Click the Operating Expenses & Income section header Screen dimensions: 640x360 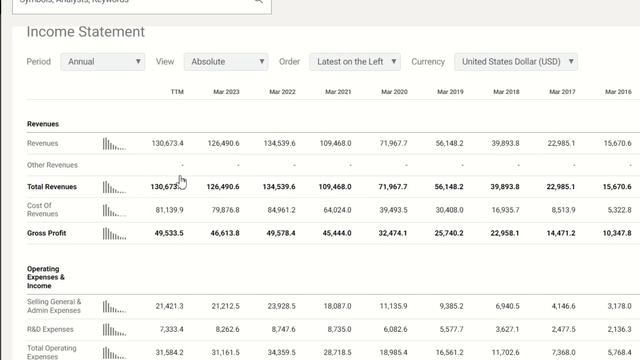point(46,277)
